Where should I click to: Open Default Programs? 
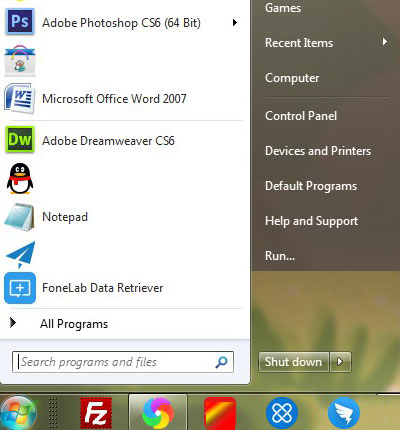point(311,186)
